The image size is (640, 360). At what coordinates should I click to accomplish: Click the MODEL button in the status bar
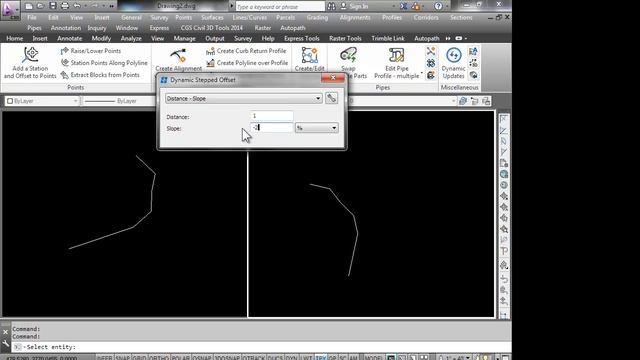point(373,358)
